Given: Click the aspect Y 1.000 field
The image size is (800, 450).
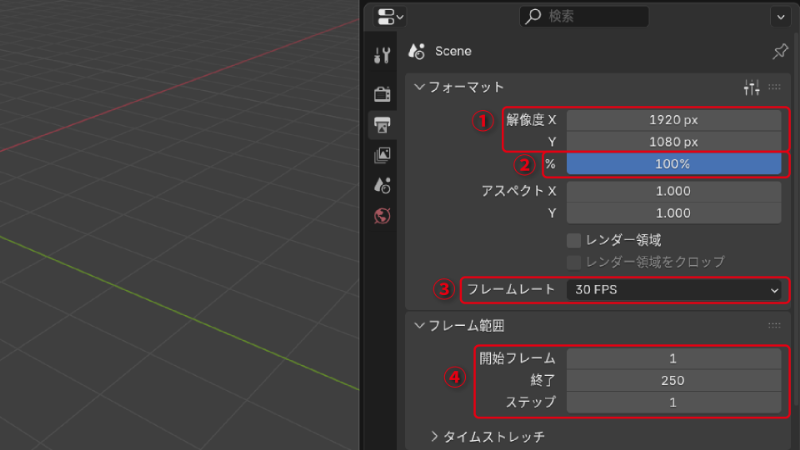Looking at the screenshot, I should click(673, 213).
